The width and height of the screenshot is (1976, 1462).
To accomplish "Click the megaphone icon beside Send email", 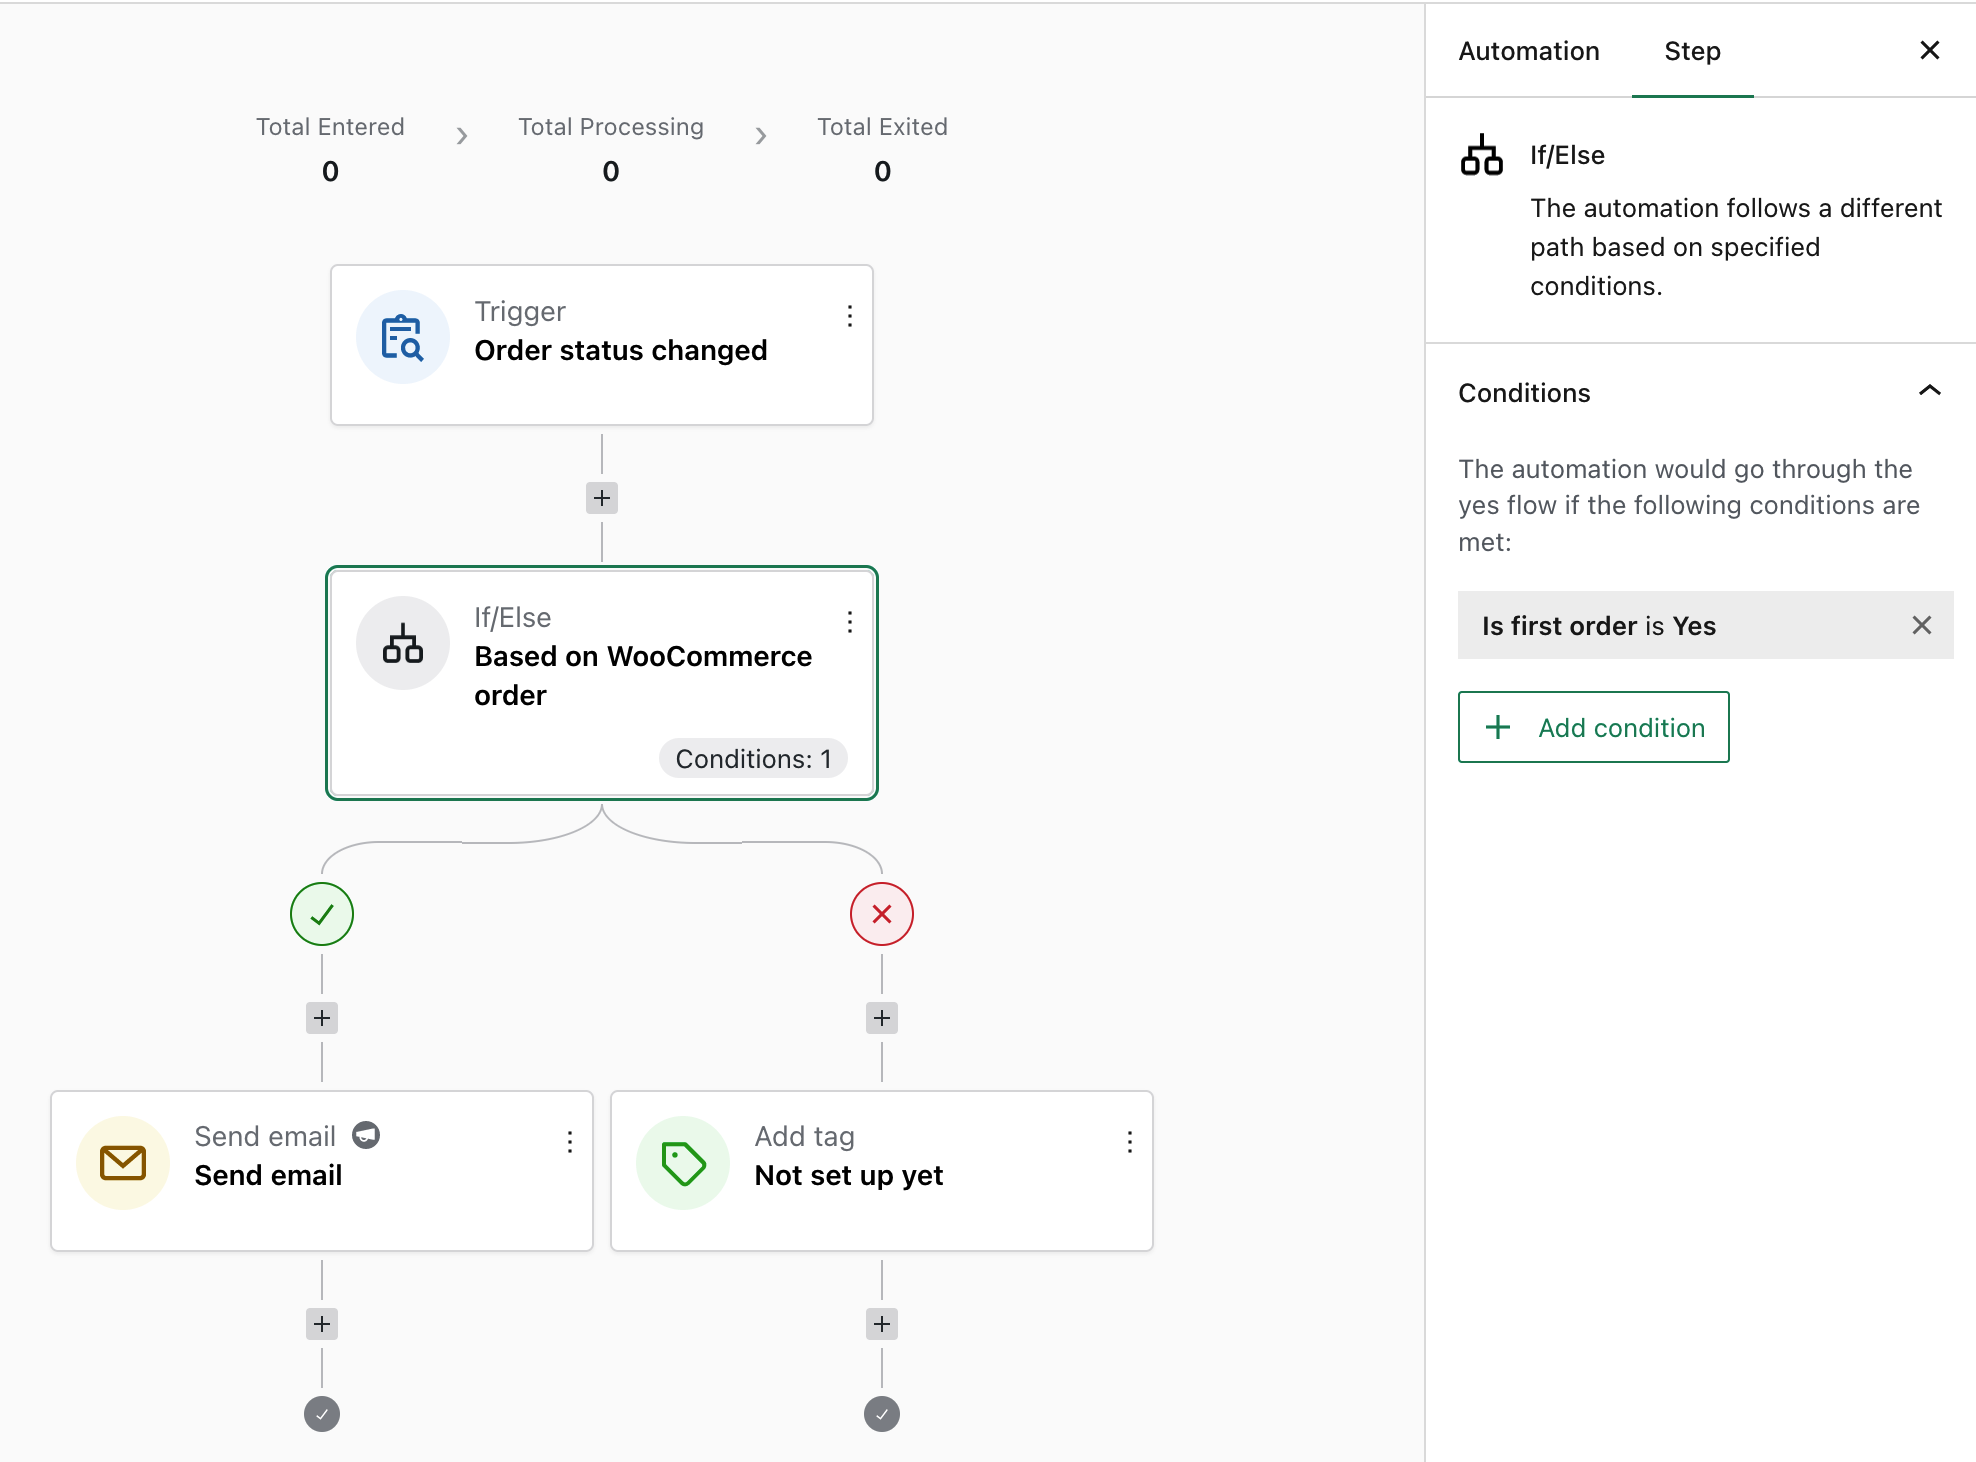I will click(366, 1135).
